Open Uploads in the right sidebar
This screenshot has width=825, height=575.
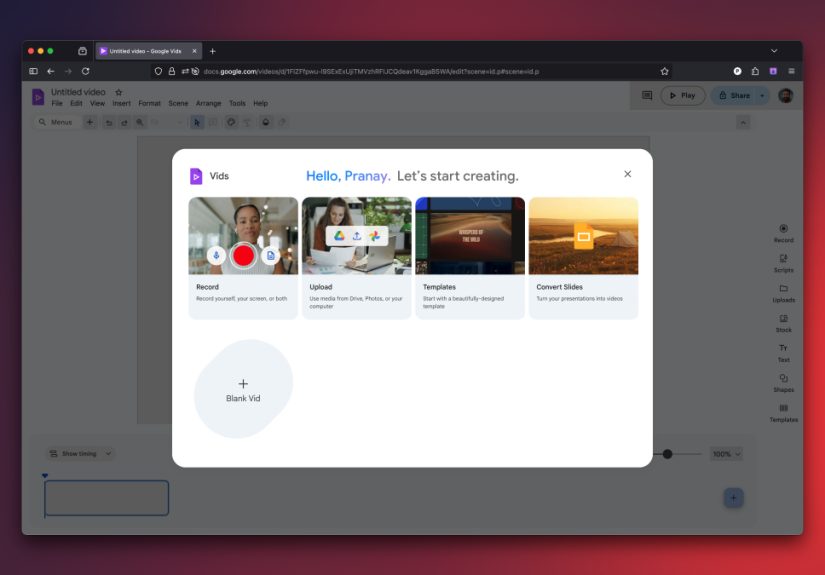pyautogui.click(x=783, y=293)
